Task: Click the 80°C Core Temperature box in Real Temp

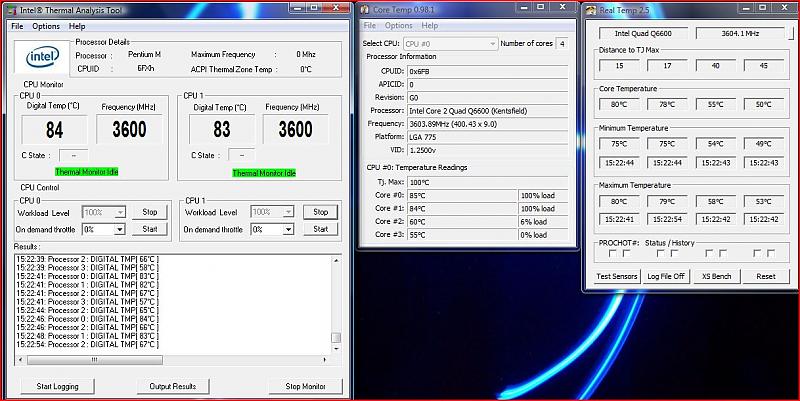Action: [619, 105]
